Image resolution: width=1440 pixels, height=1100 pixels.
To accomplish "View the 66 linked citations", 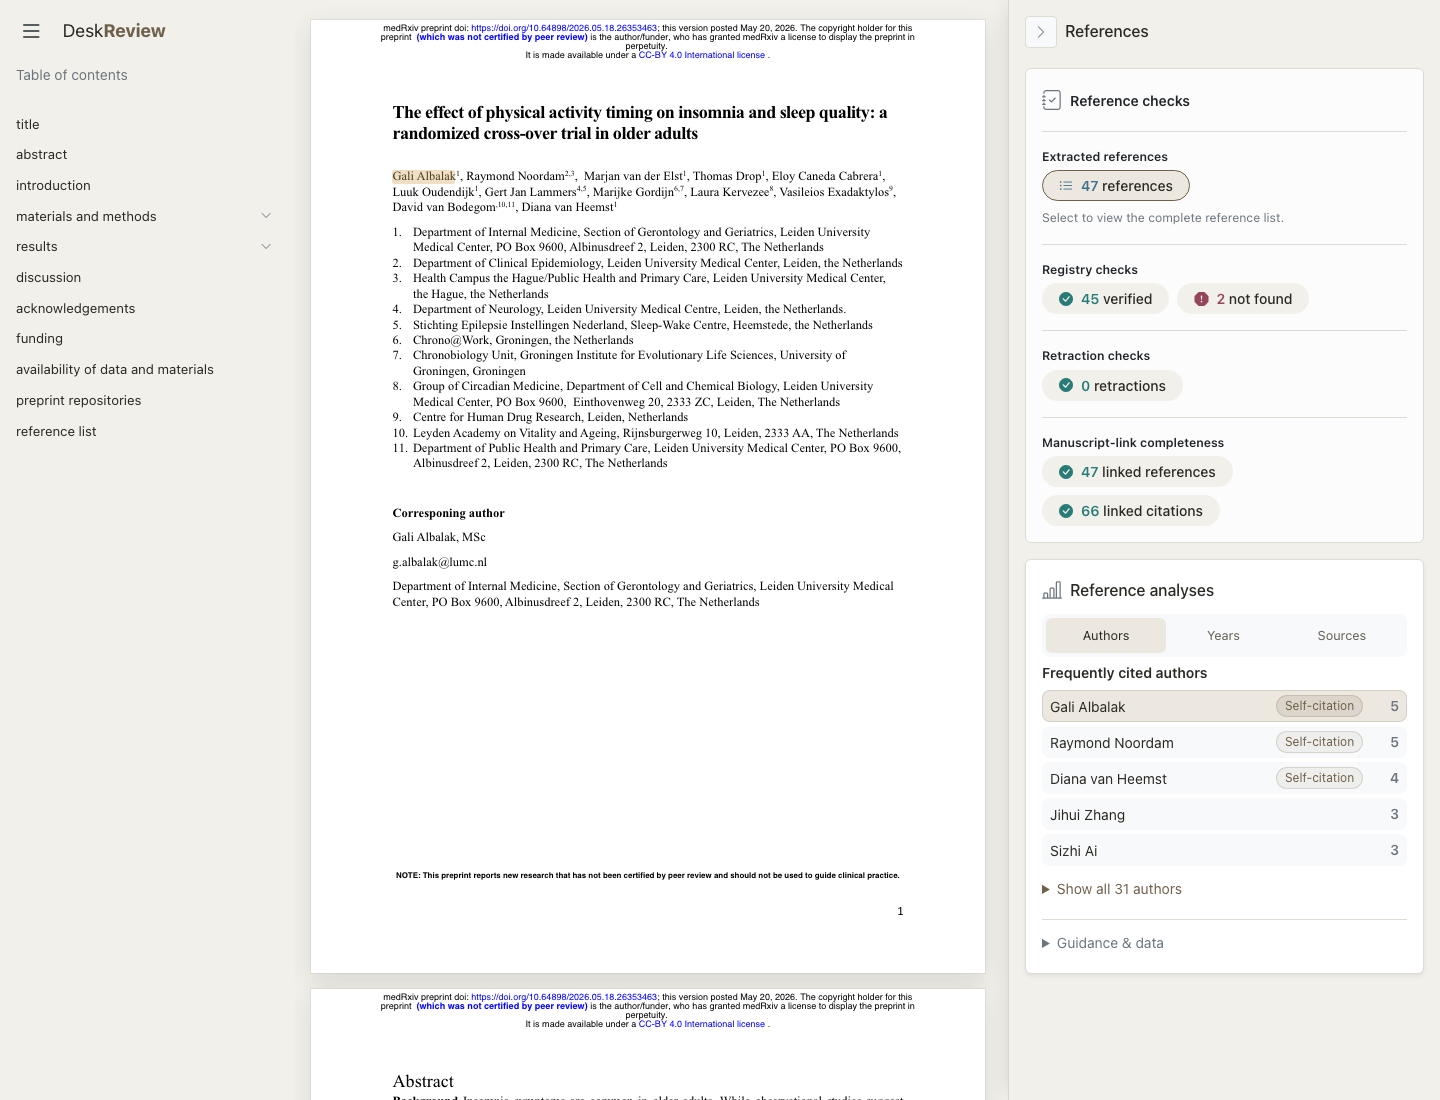I will pyautogui.click(x=1131, y=511).
